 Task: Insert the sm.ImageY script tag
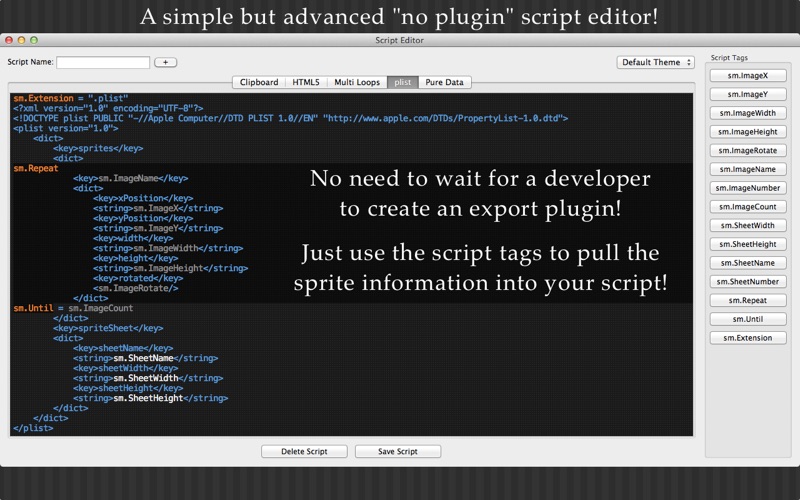747,94
